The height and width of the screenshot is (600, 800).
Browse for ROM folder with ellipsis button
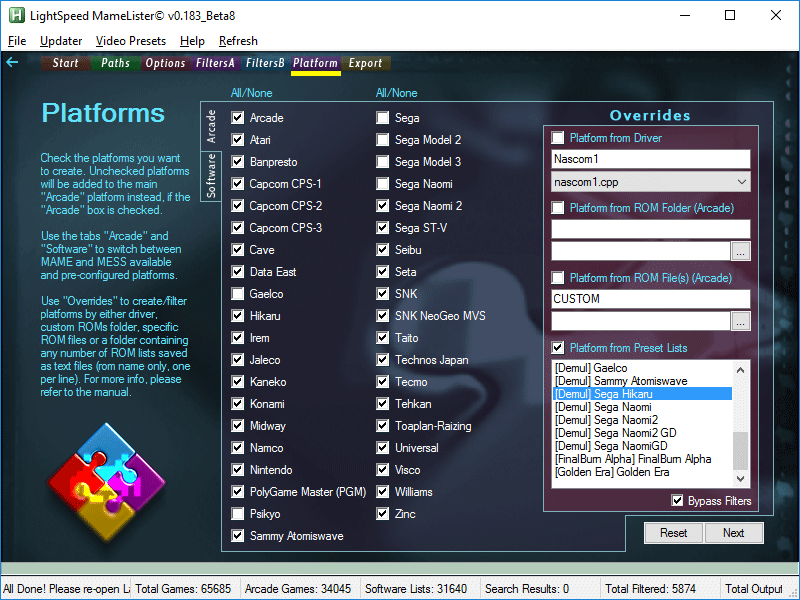[x=740, y=251]
